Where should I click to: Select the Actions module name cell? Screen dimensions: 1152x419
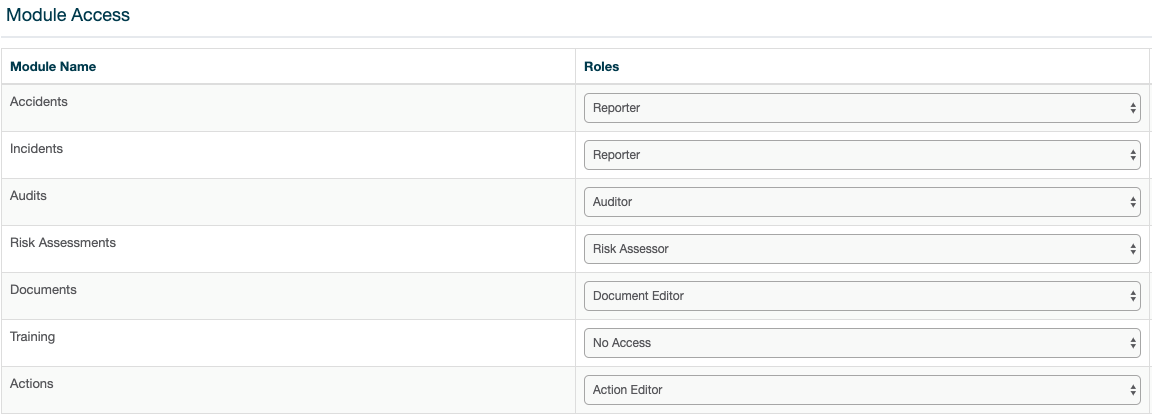coord(288,390)
